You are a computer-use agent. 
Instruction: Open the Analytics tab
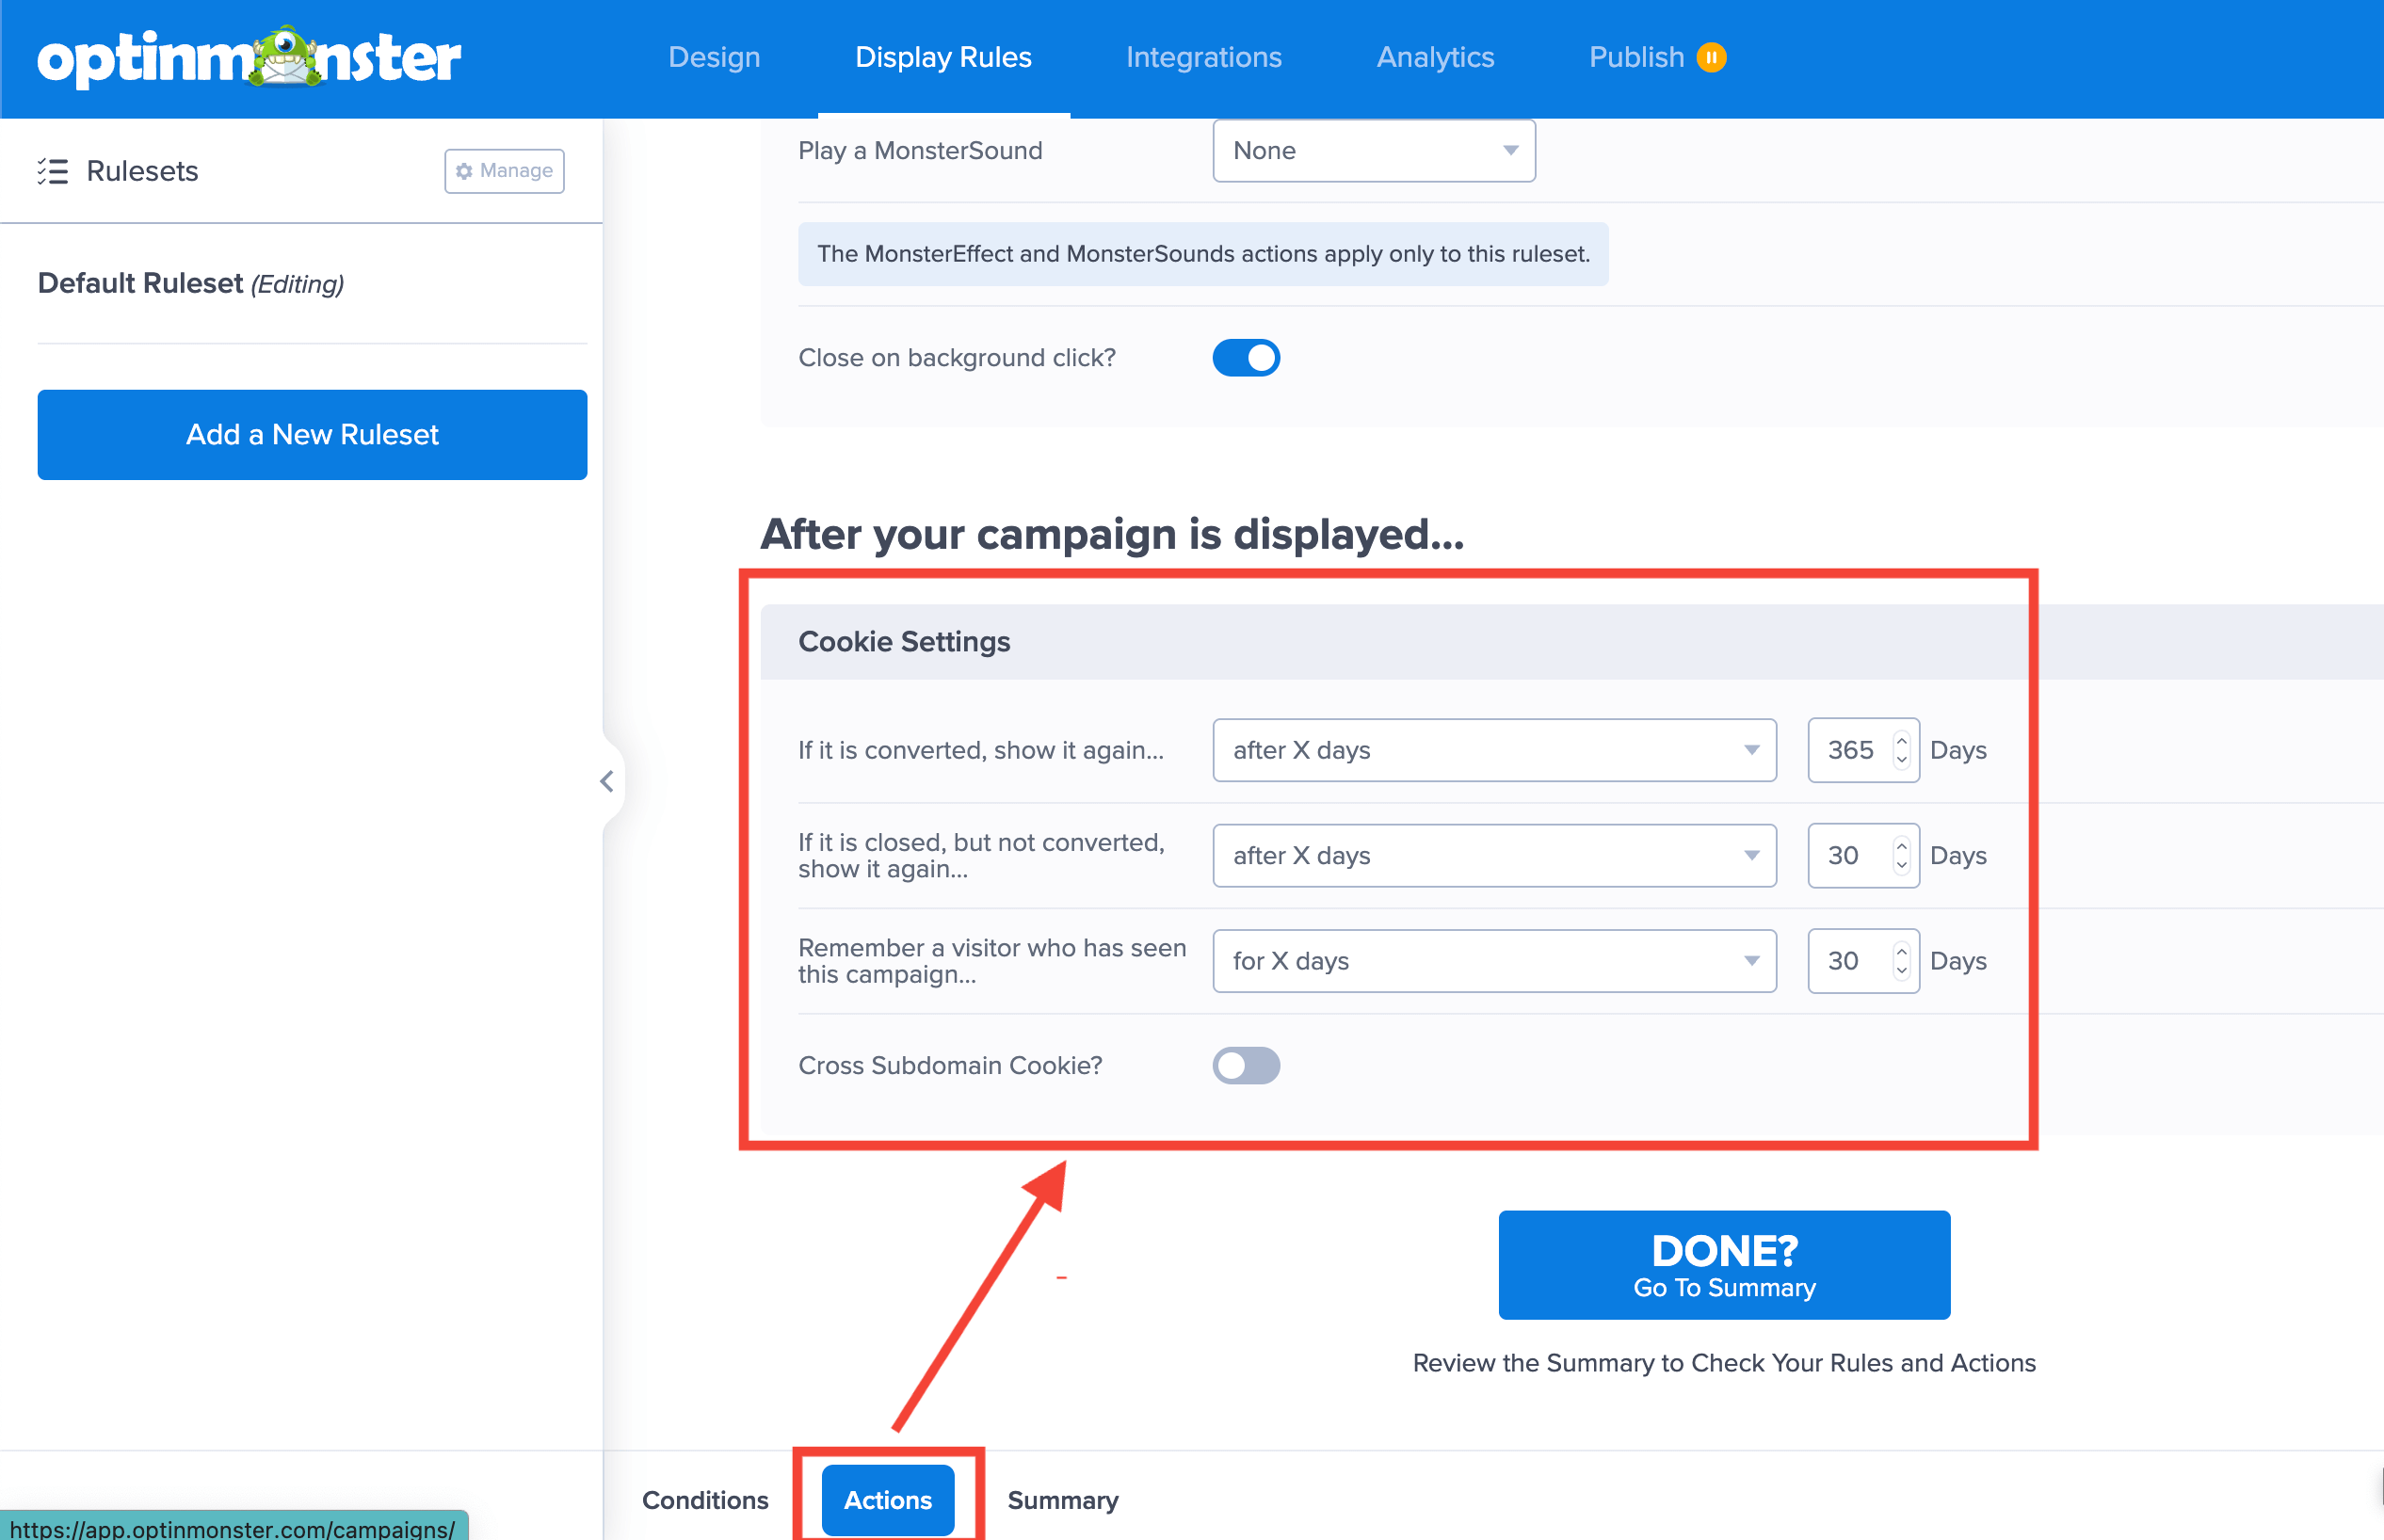(1435, 57)
